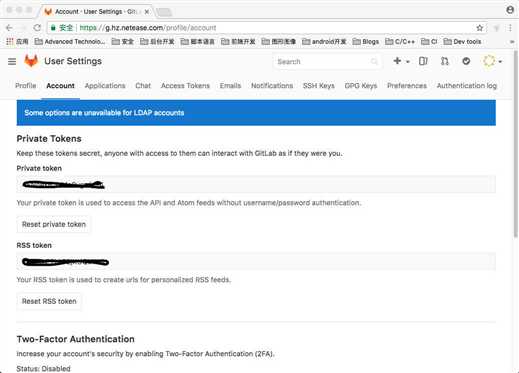
Task: Click the user avatar icon
Action: (x=489, y=61)
